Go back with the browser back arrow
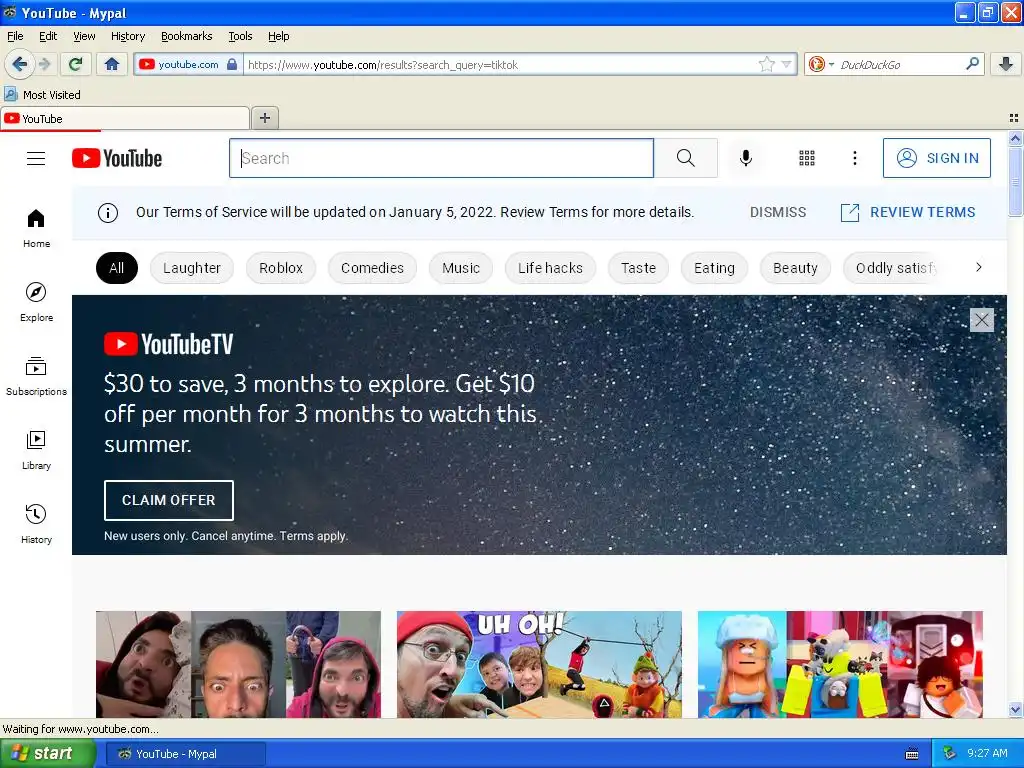 click(20, 64)
